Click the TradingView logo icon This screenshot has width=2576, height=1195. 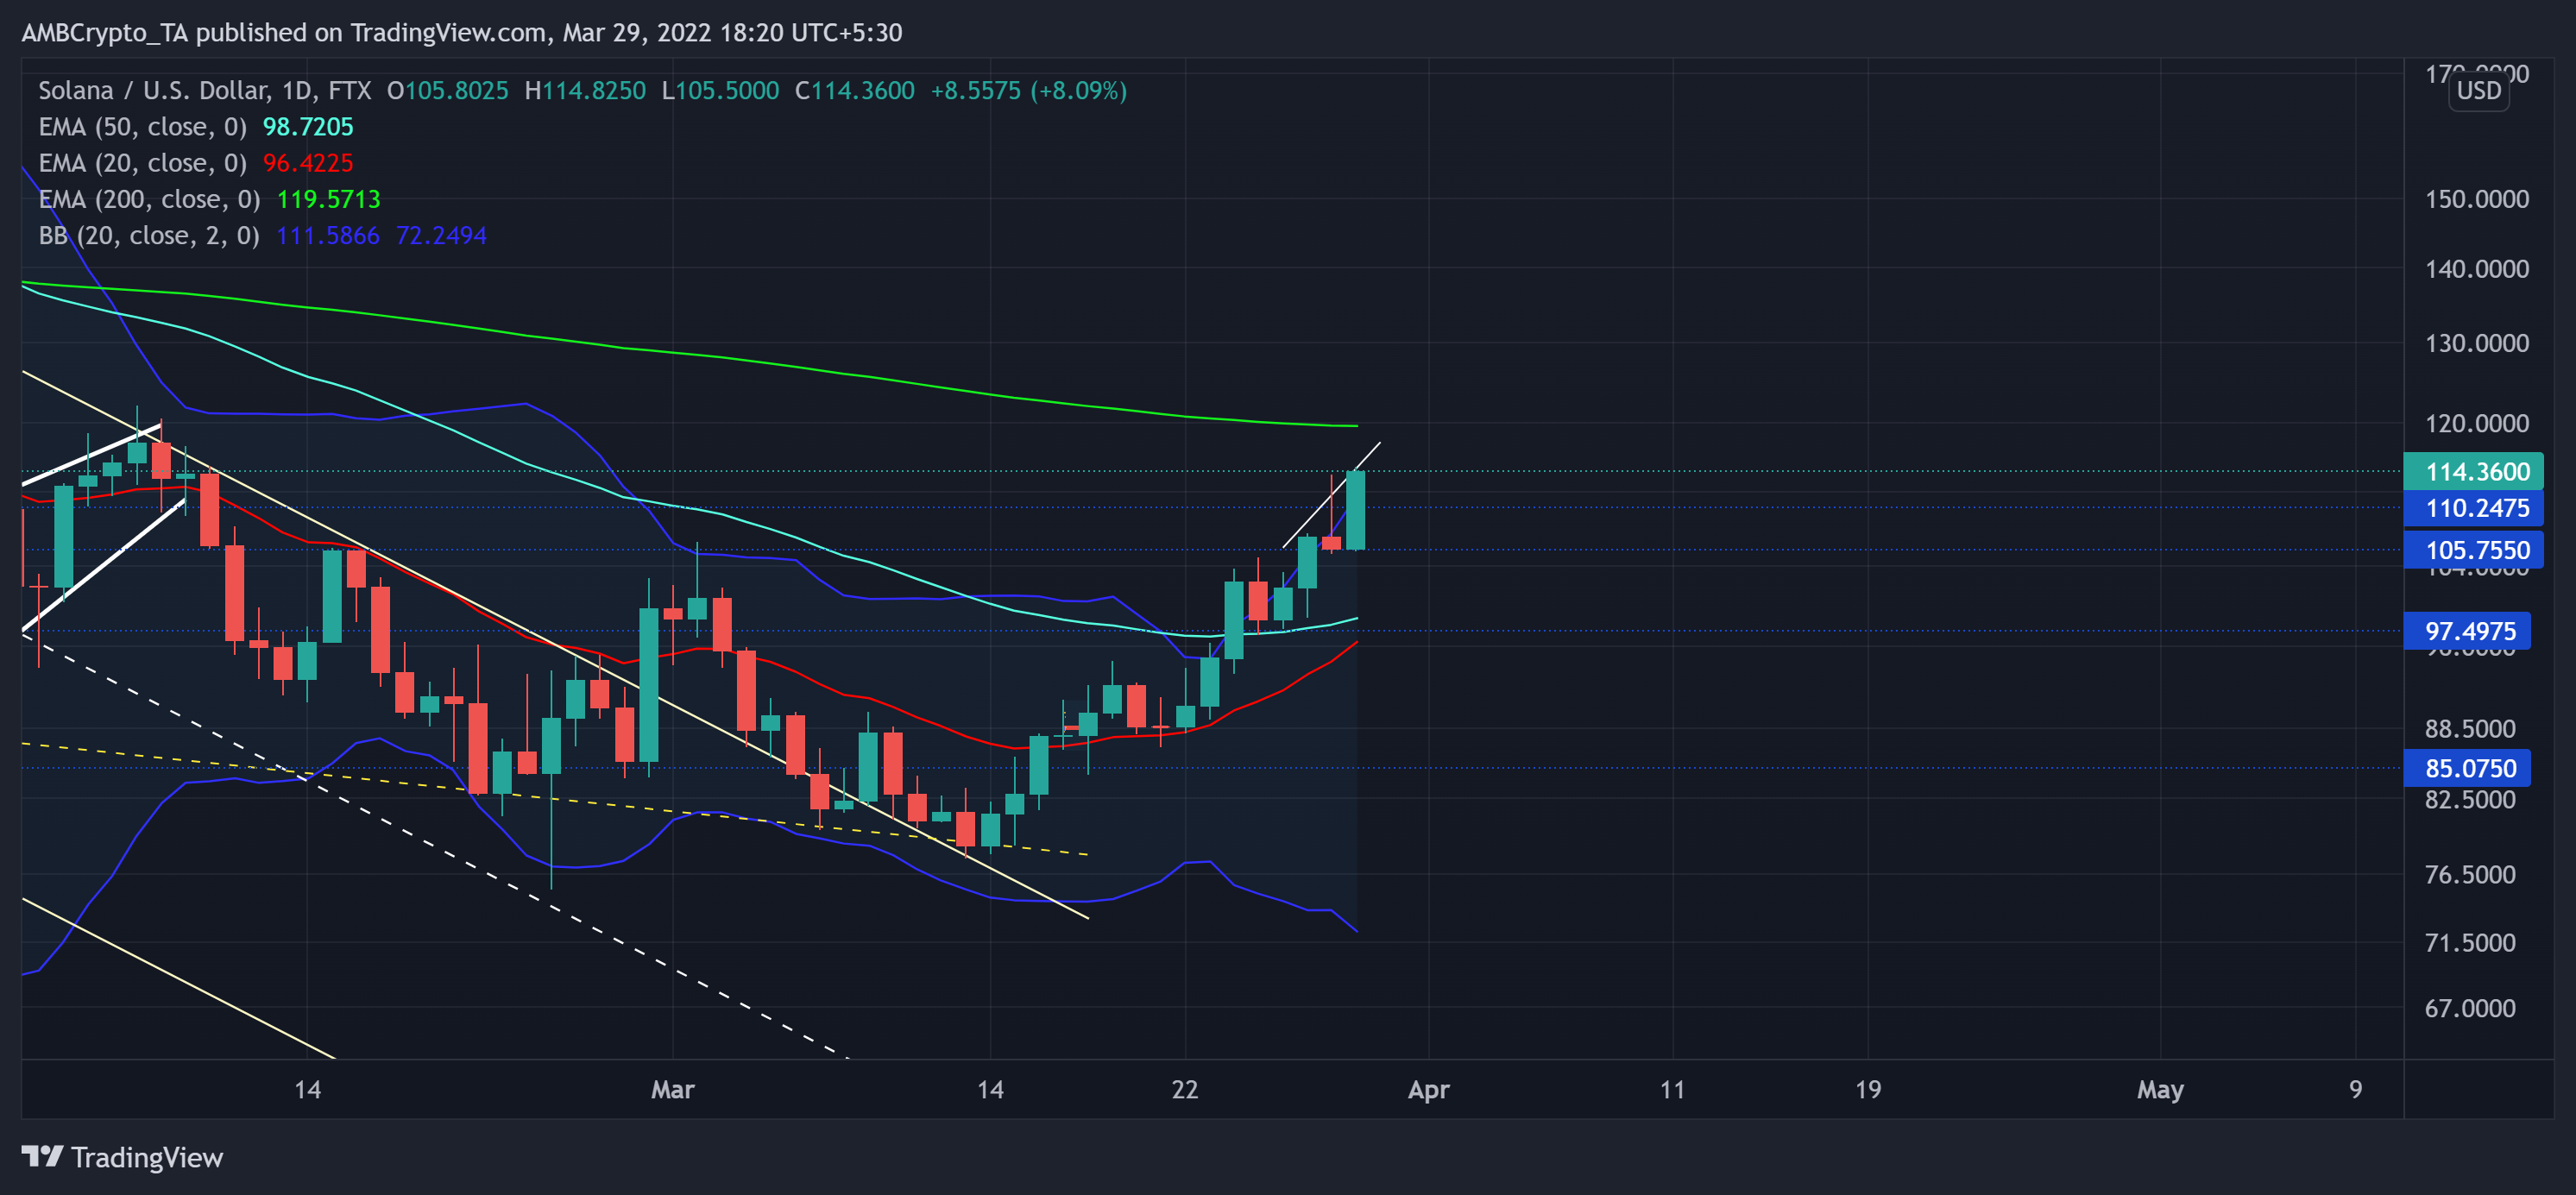42,1157
